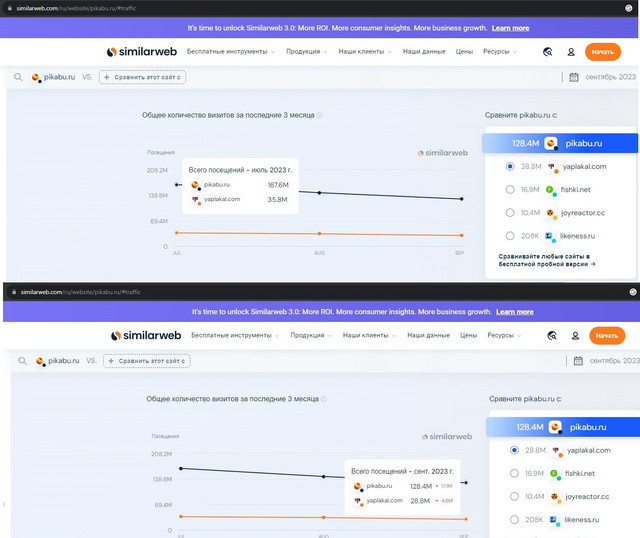The width and height of the screenshot is (640, 538).
Task: Click the address bar URL in the top browser
Action: pyautogui.click(x=76, y=8)
